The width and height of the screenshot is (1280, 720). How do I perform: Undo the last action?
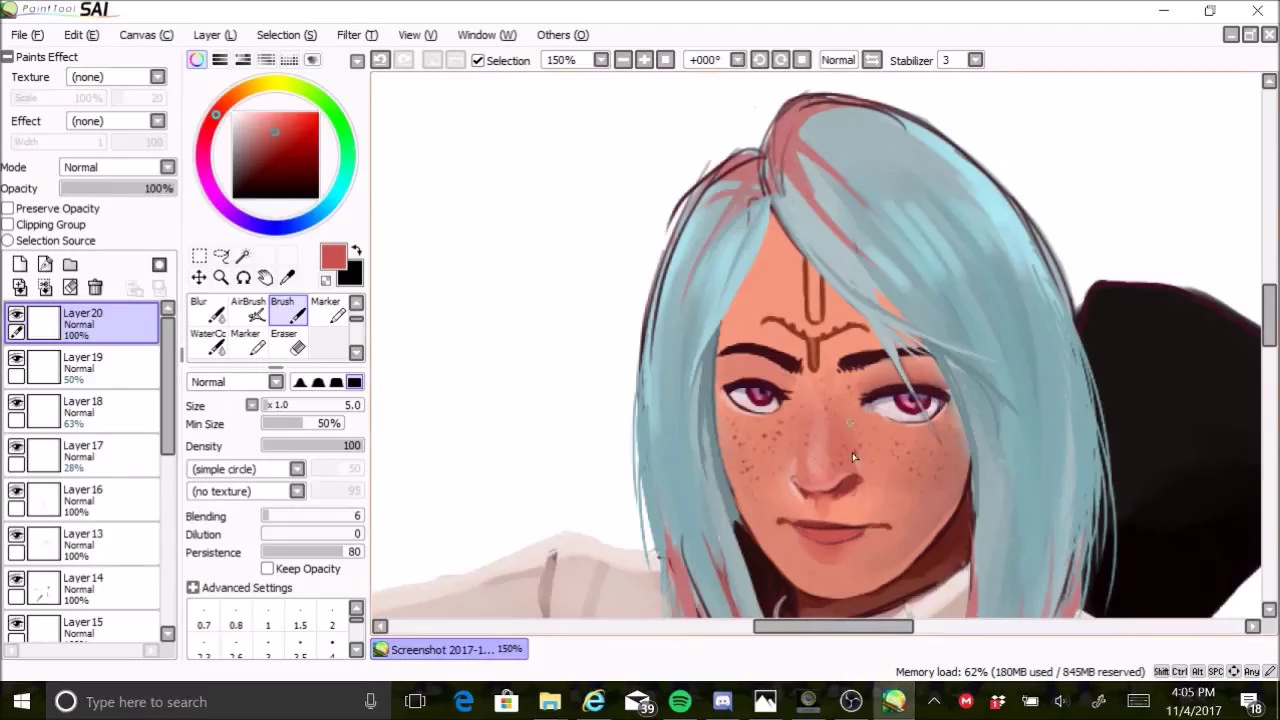tap(380, 60)
